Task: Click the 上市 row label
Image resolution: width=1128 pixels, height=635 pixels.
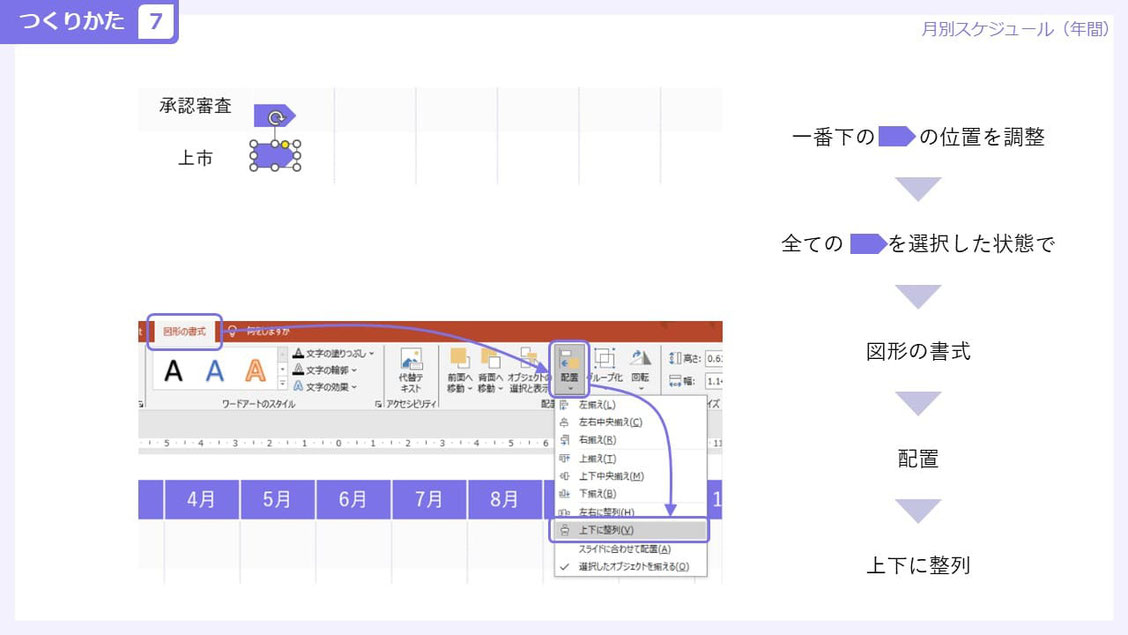Action: tap(196, 158)
